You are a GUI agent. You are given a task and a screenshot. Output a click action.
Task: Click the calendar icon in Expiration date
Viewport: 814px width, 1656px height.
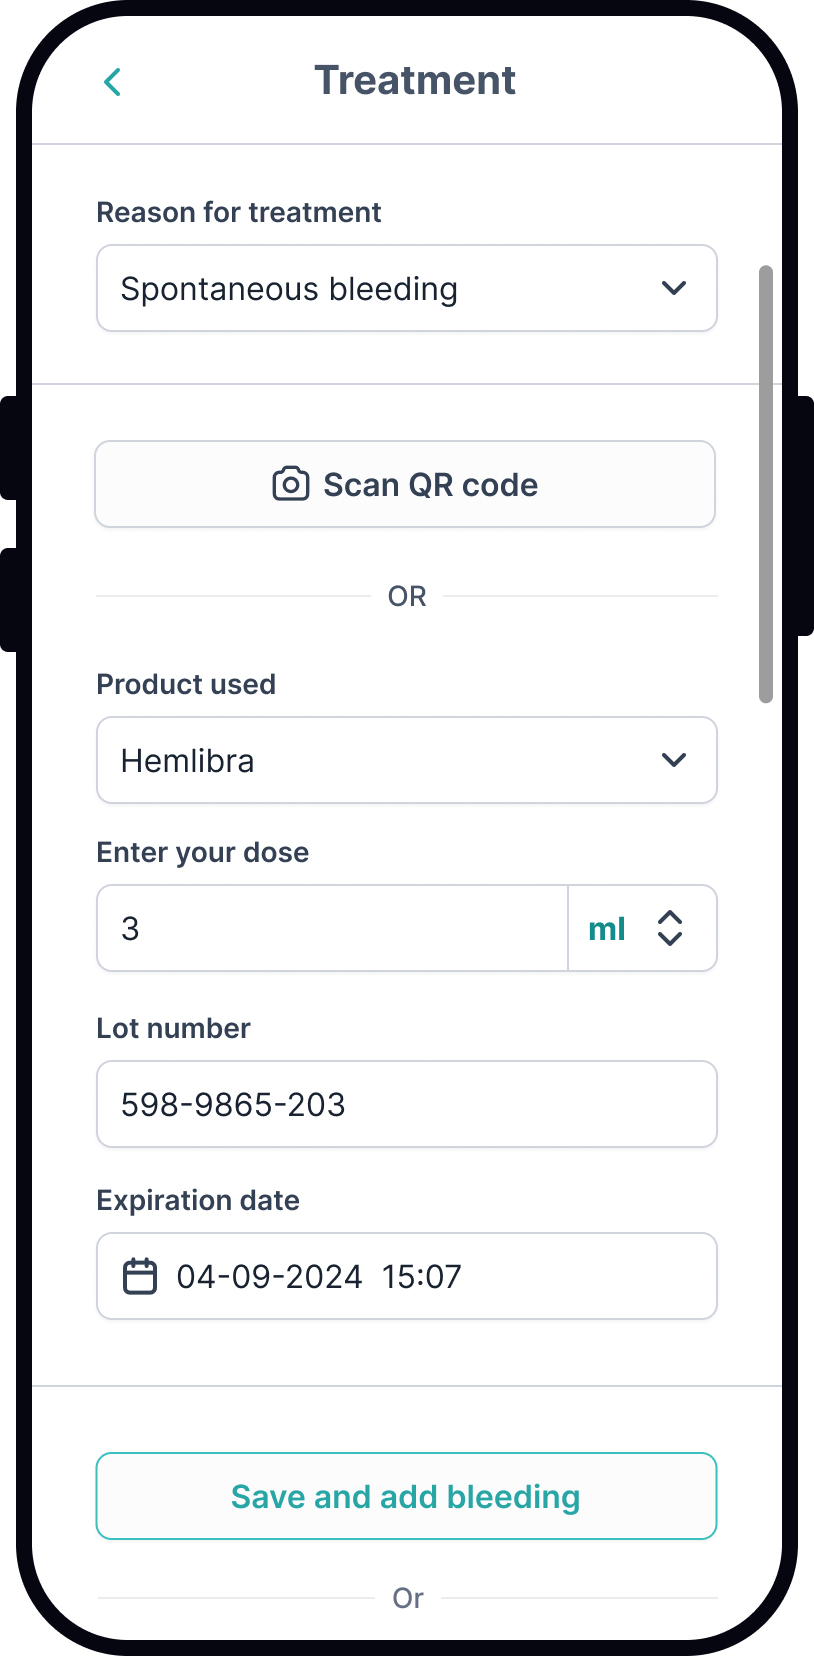coord(140,1276)
